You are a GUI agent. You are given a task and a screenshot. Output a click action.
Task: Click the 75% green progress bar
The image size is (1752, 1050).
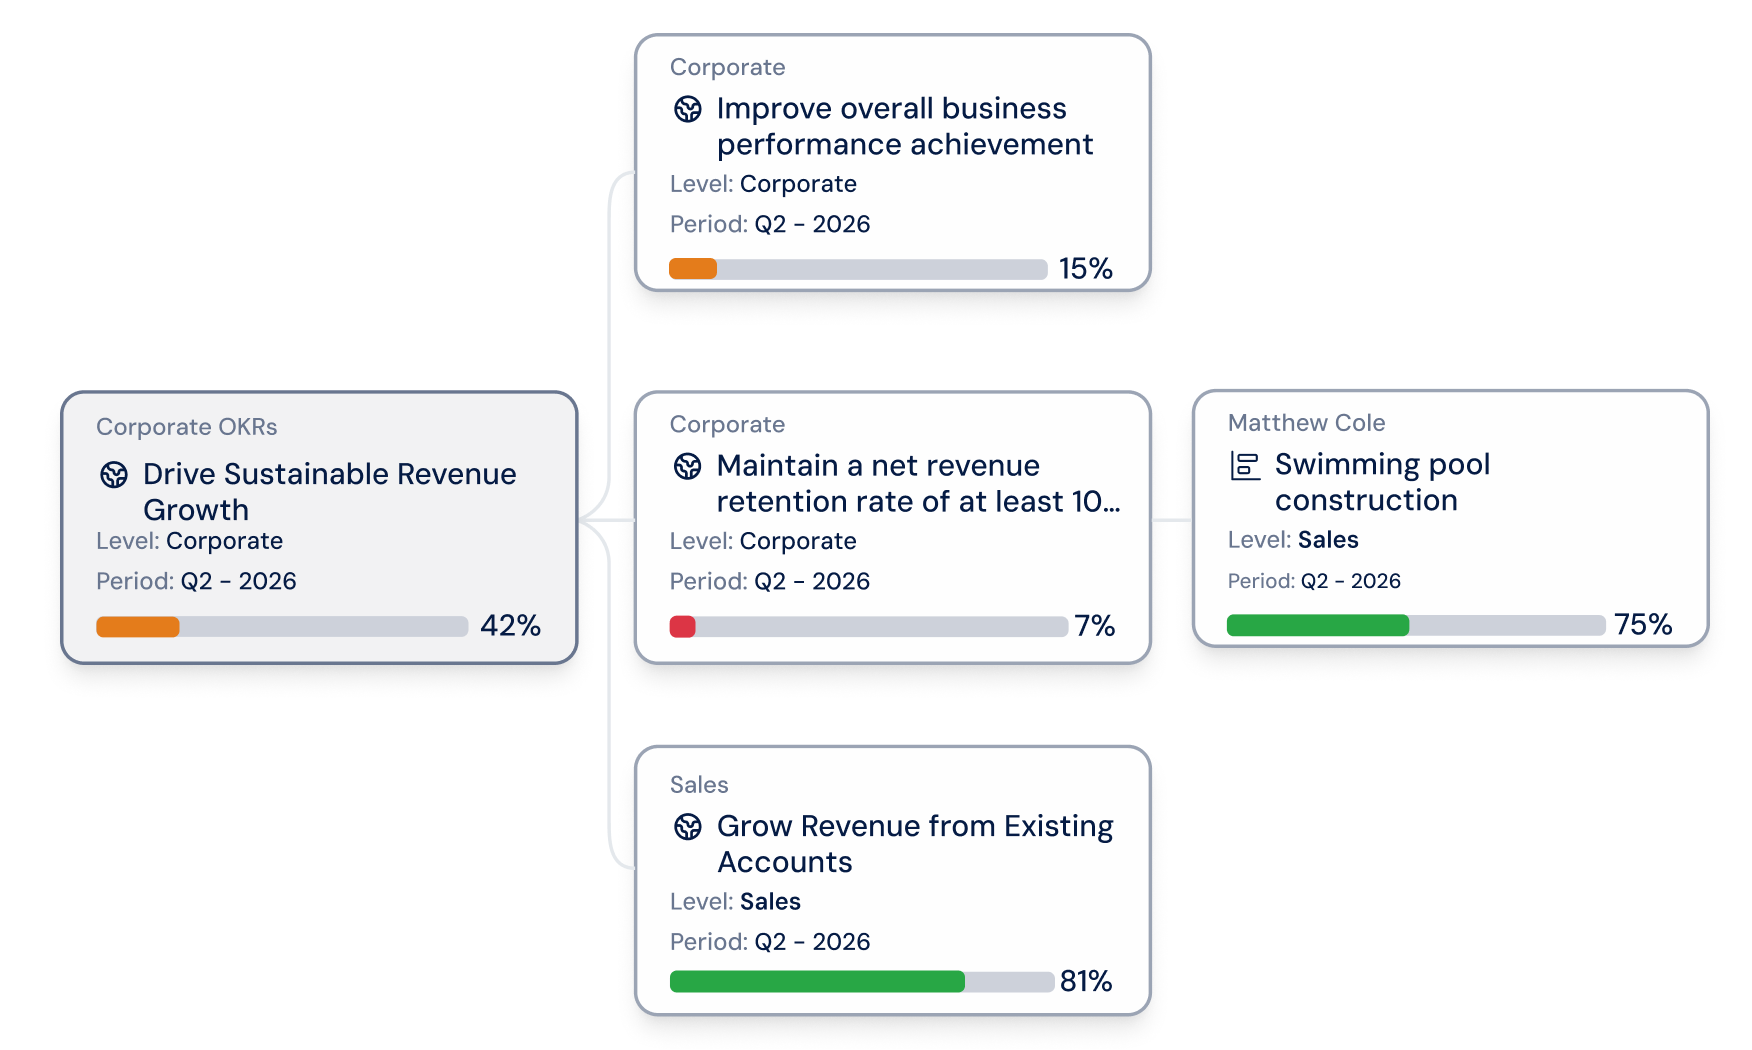(1416, 625)
